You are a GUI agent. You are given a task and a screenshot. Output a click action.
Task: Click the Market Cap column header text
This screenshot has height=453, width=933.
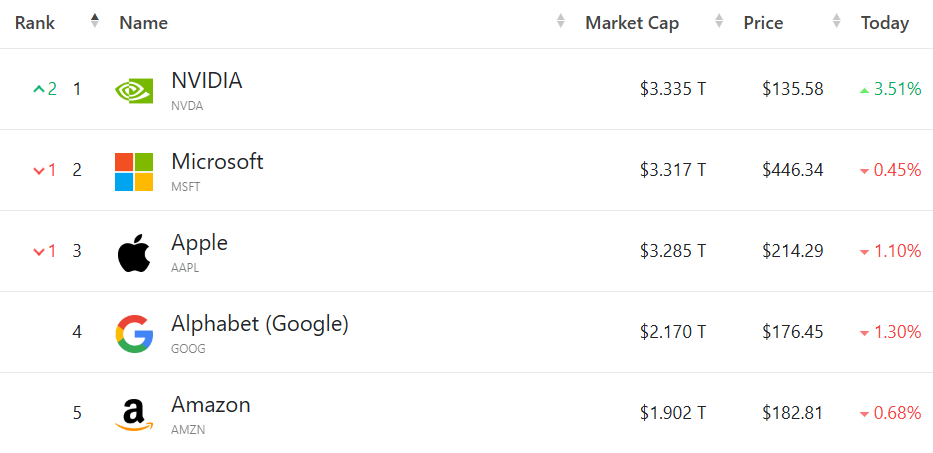point(632,23)
